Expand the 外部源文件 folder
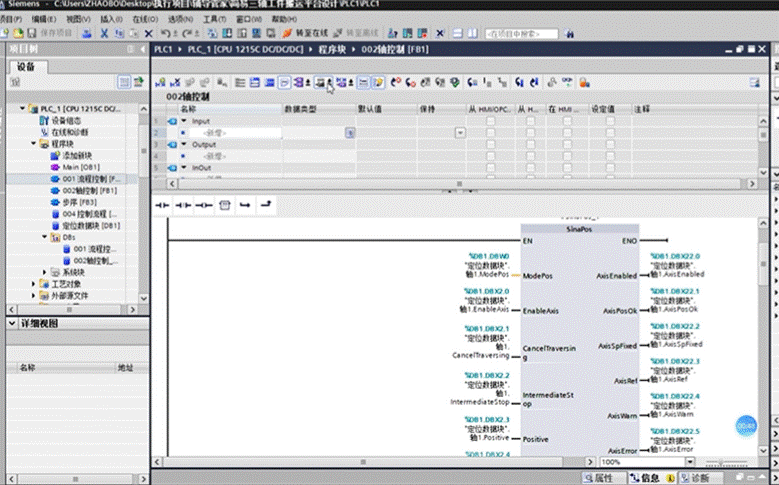 pyautogui.click(x=34, y=296)
